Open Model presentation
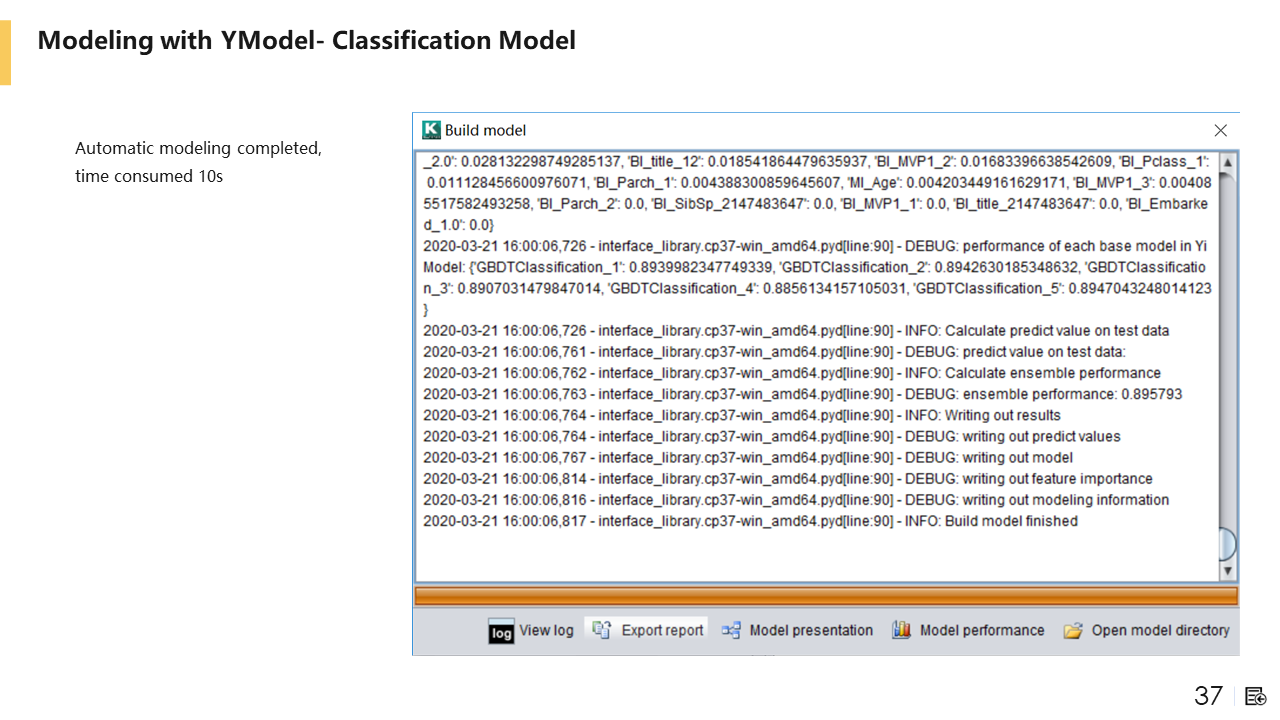The height and width of the screenshot is (720, 1280). pos(797,631)
